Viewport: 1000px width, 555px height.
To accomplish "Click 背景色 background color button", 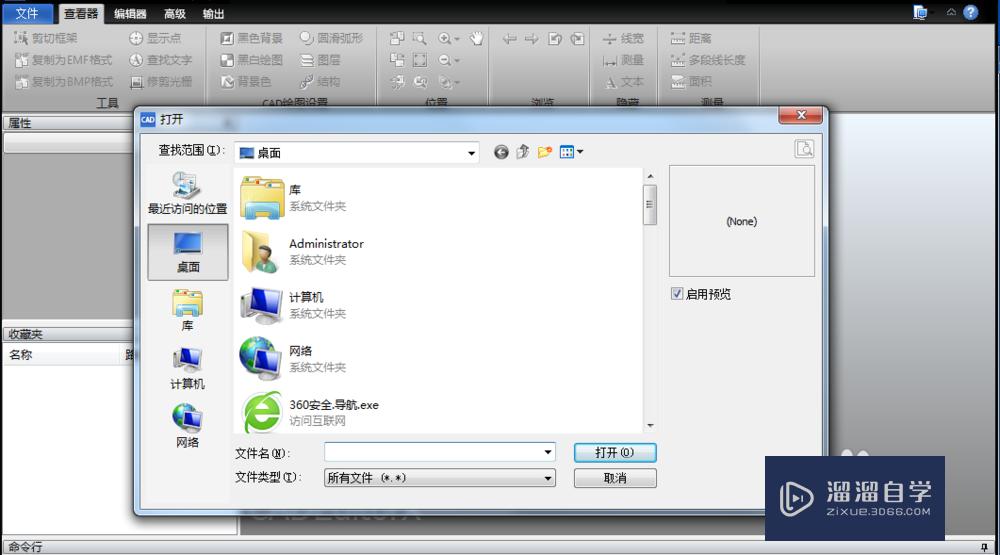I will (246, 82).
